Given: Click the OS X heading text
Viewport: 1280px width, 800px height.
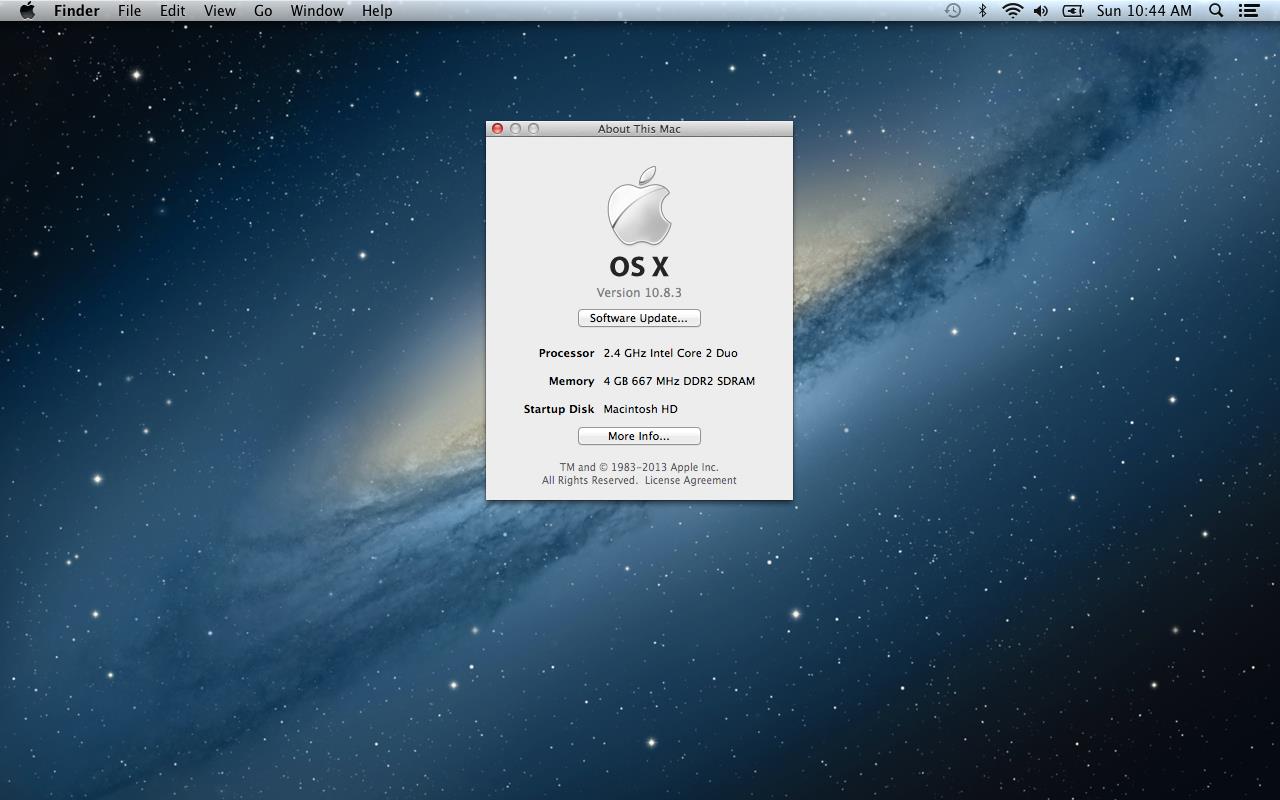Looking at the screenshot, I should (x=639, y=267).
